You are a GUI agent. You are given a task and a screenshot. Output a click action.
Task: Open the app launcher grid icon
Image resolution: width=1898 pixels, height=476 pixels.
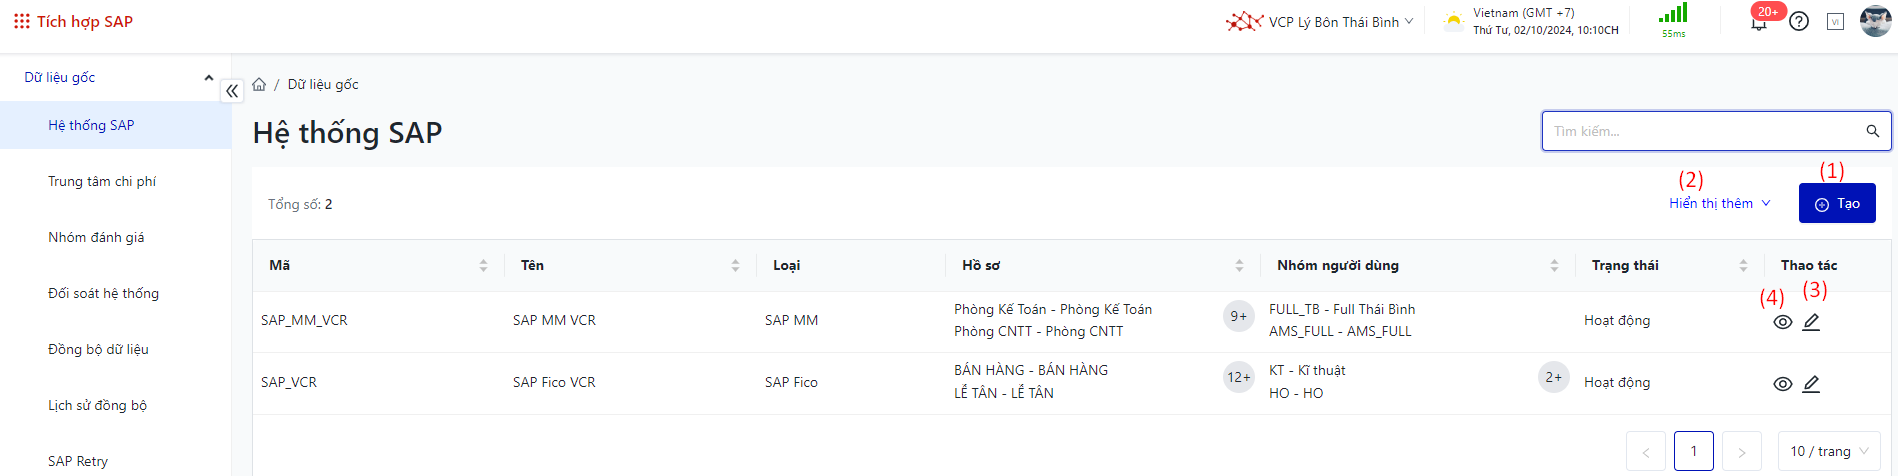coord(21,21)
